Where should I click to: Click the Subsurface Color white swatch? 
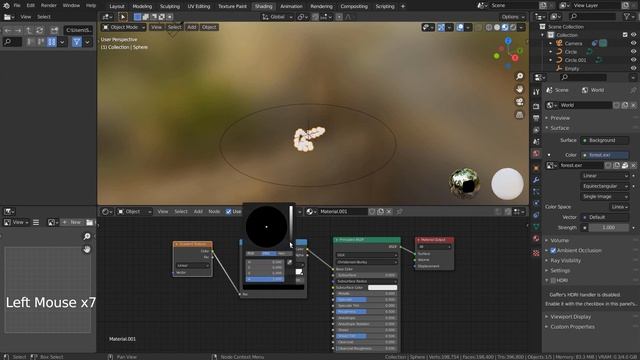coord(382,287)
